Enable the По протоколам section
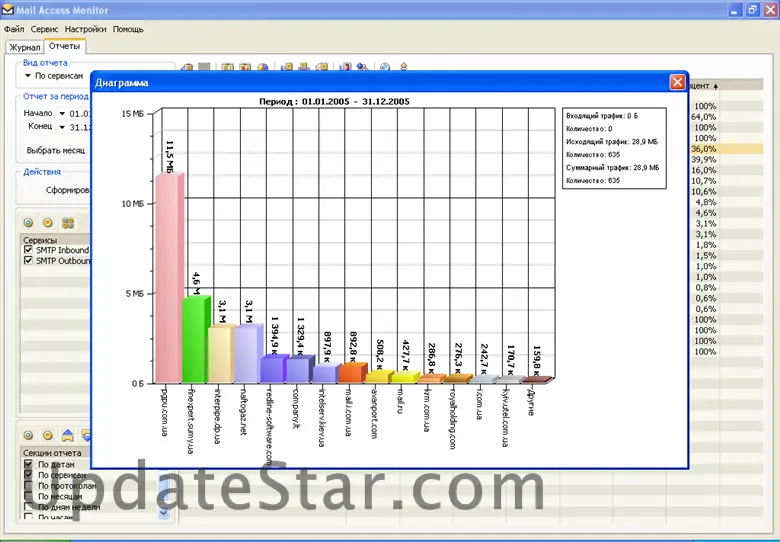The height and width of the screenshot is (542, 780). [28, 485]
